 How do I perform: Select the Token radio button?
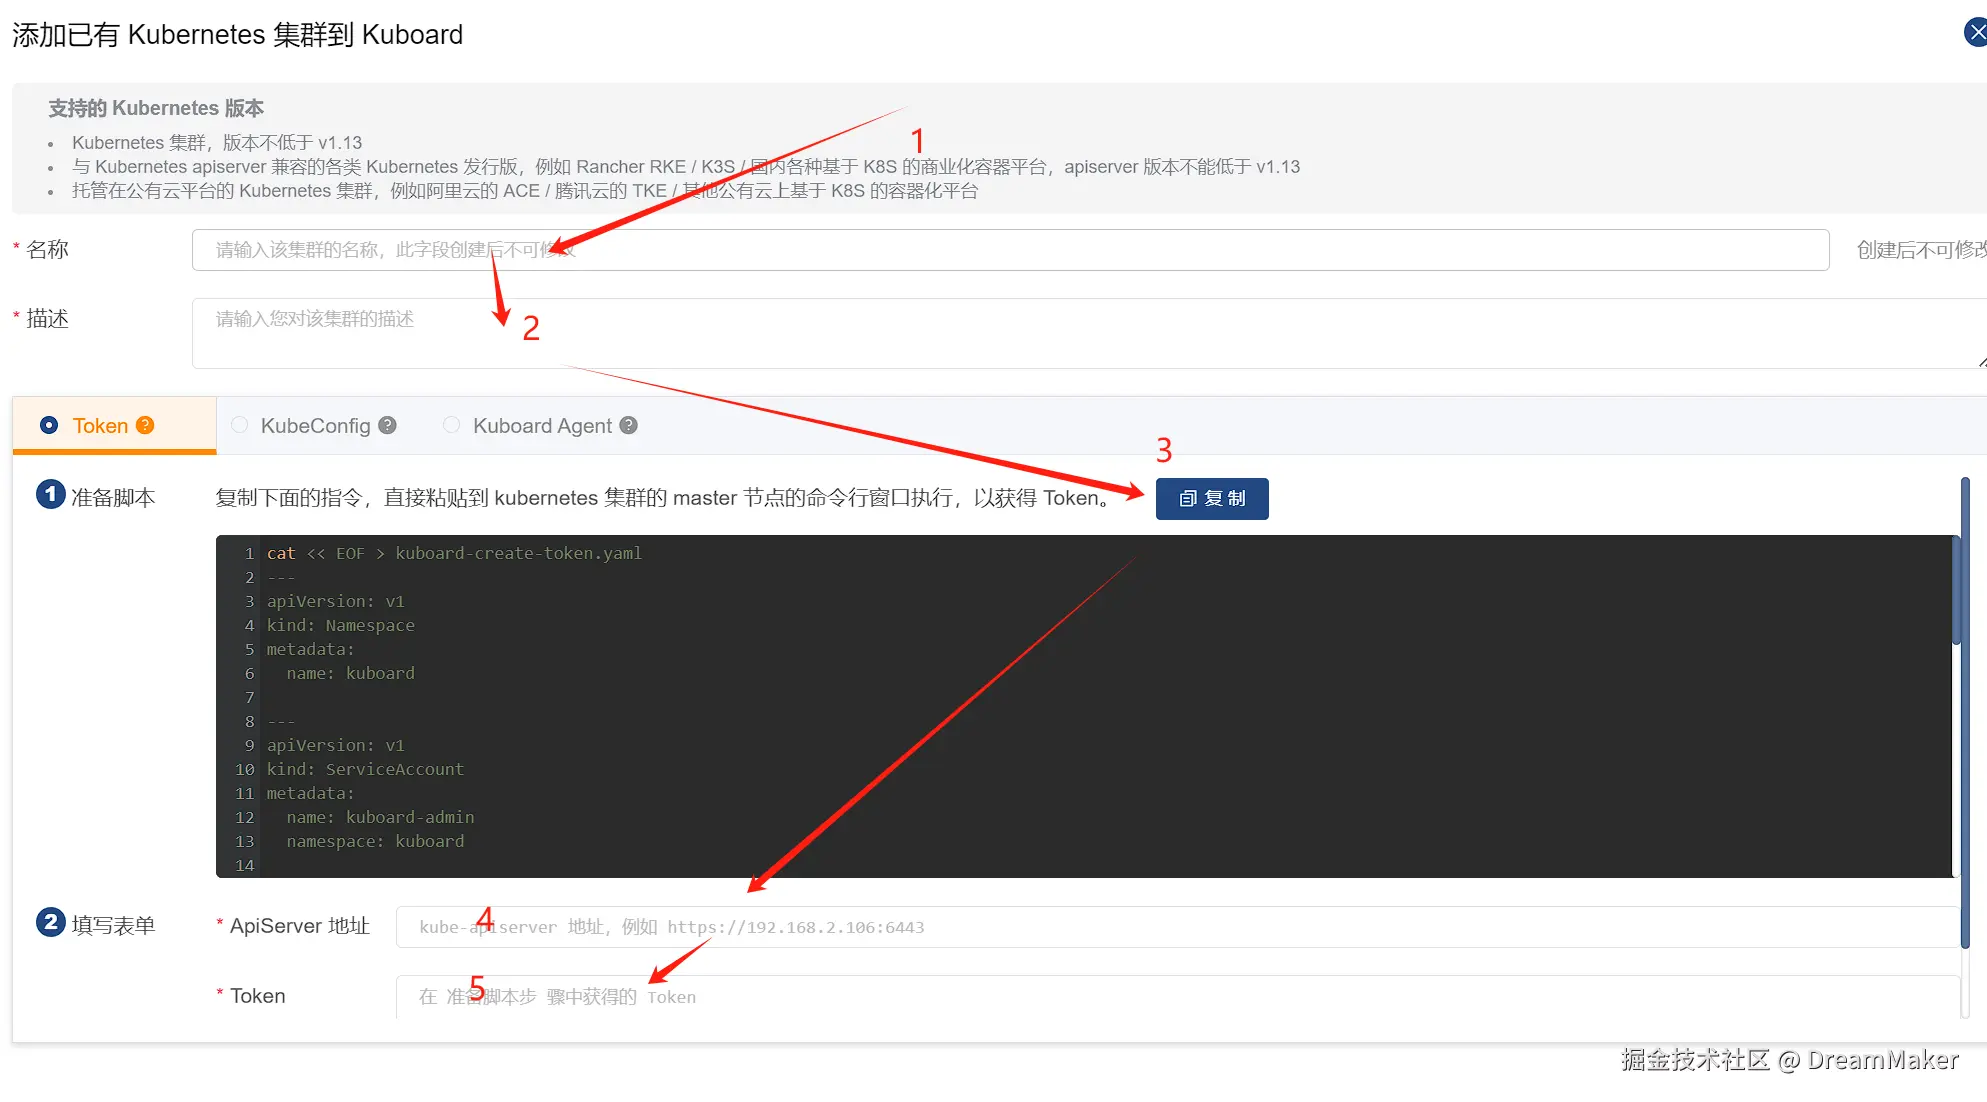click(x=49, y=425)
